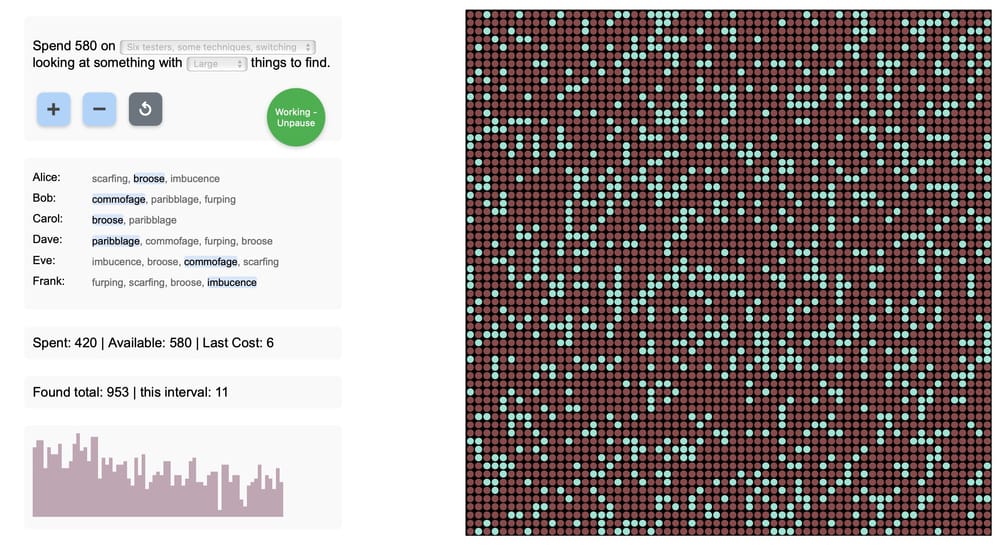Select Carol's highlighted 'broose' technique
The width and height of the screenshot is (1000, 545).
107,220
